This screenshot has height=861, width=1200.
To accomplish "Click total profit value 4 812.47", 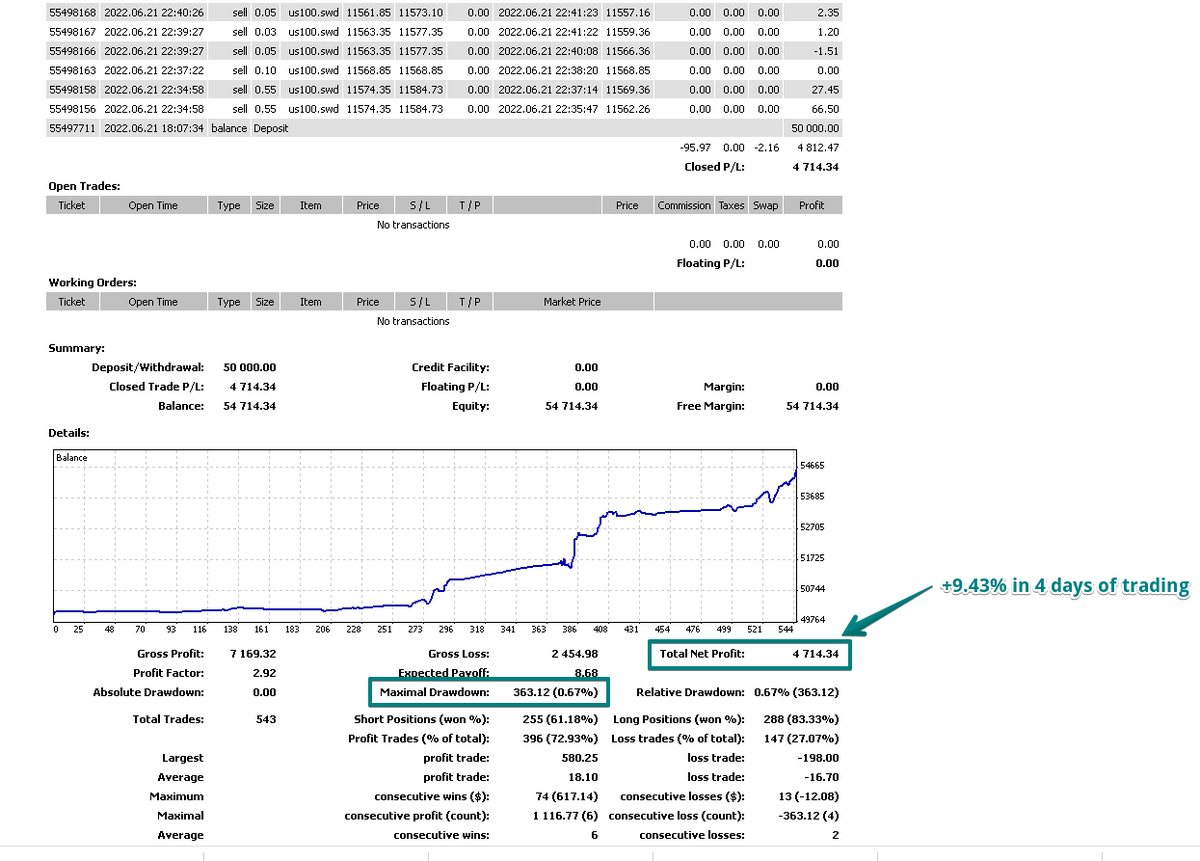I will 818,148.
